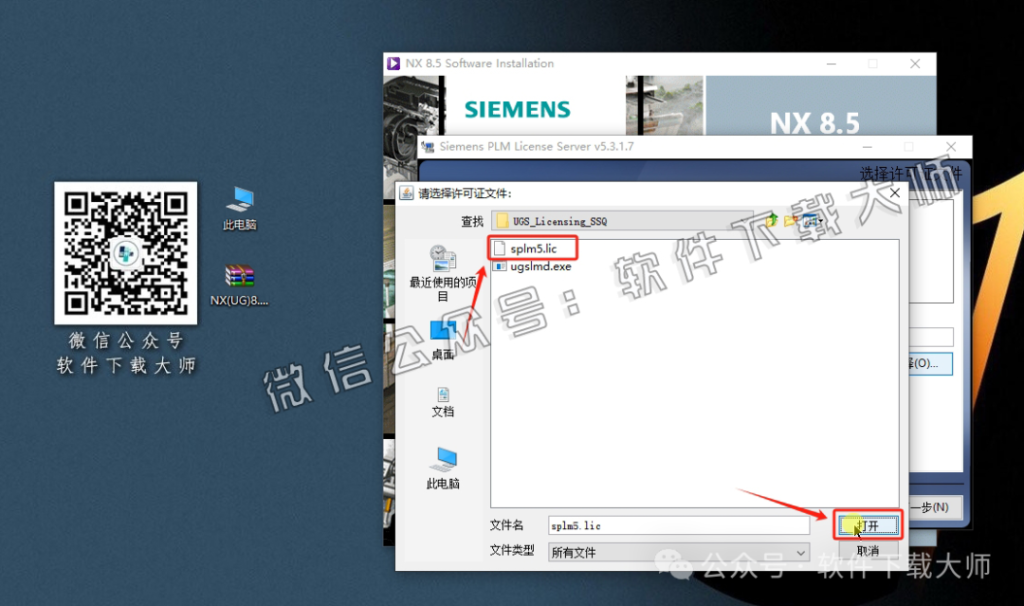Open 此电脑 from the dialog sidebar
This screenshot has width=1024, height=606.
[x=442, y=479]
